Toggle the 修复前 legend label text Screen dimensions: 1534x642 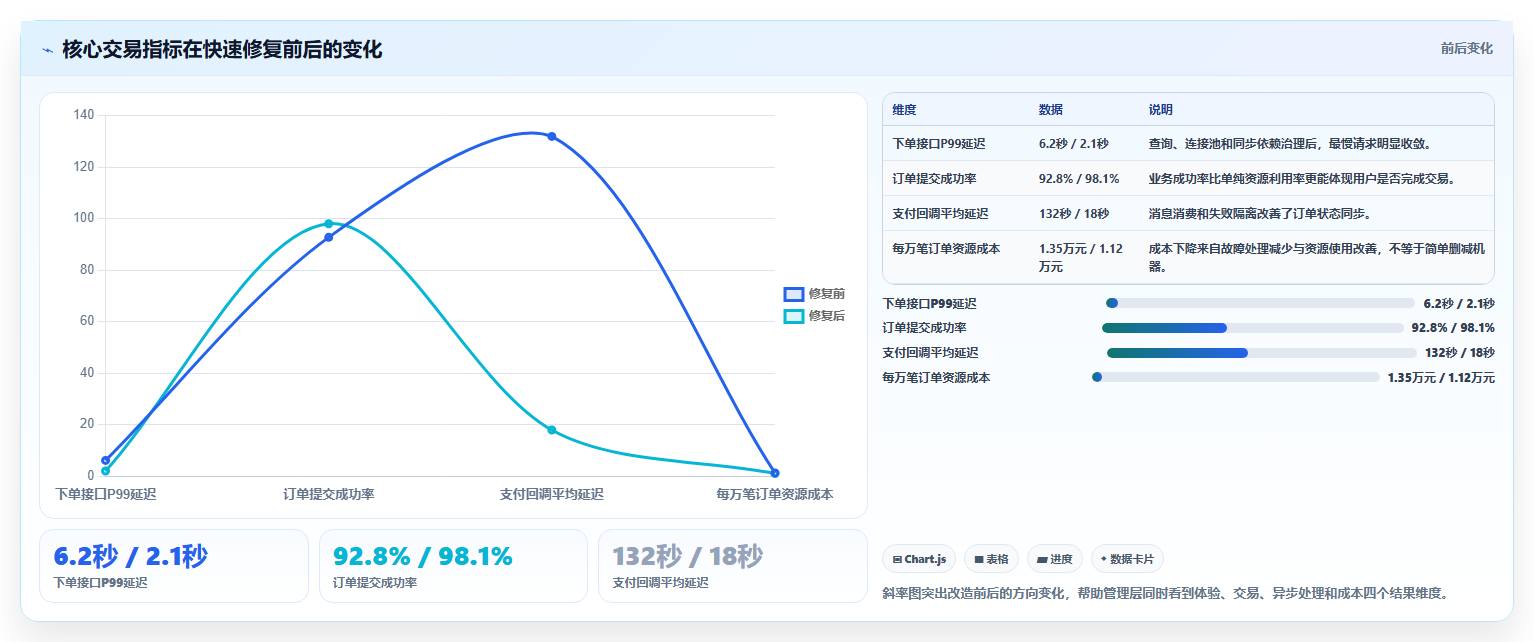827,294
